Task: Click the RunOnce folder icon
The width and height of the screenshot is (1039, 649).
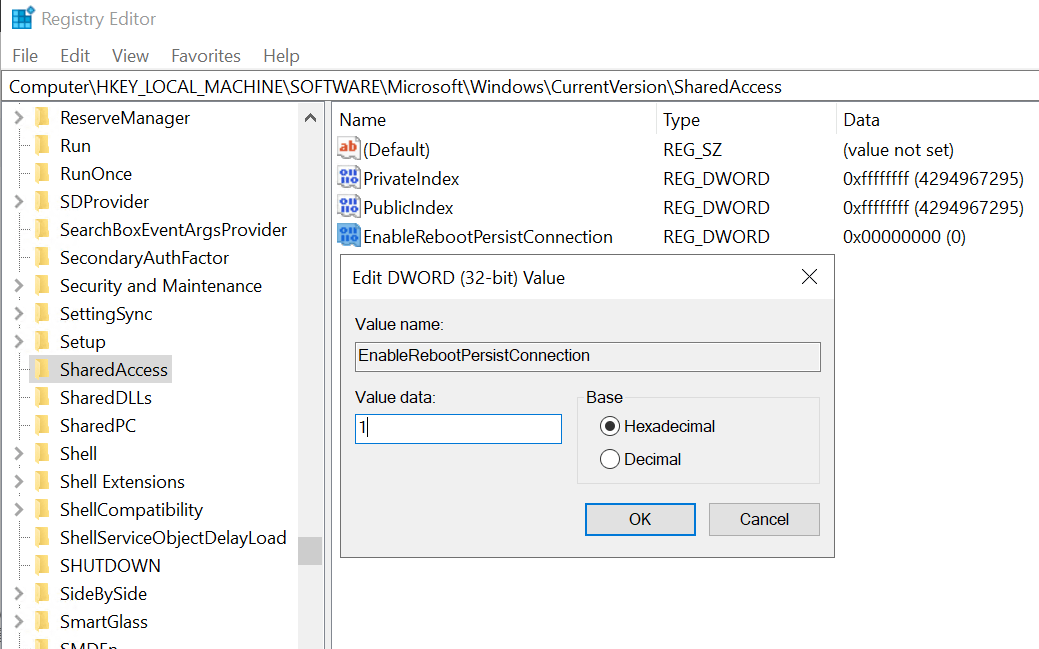Action: 42,173
